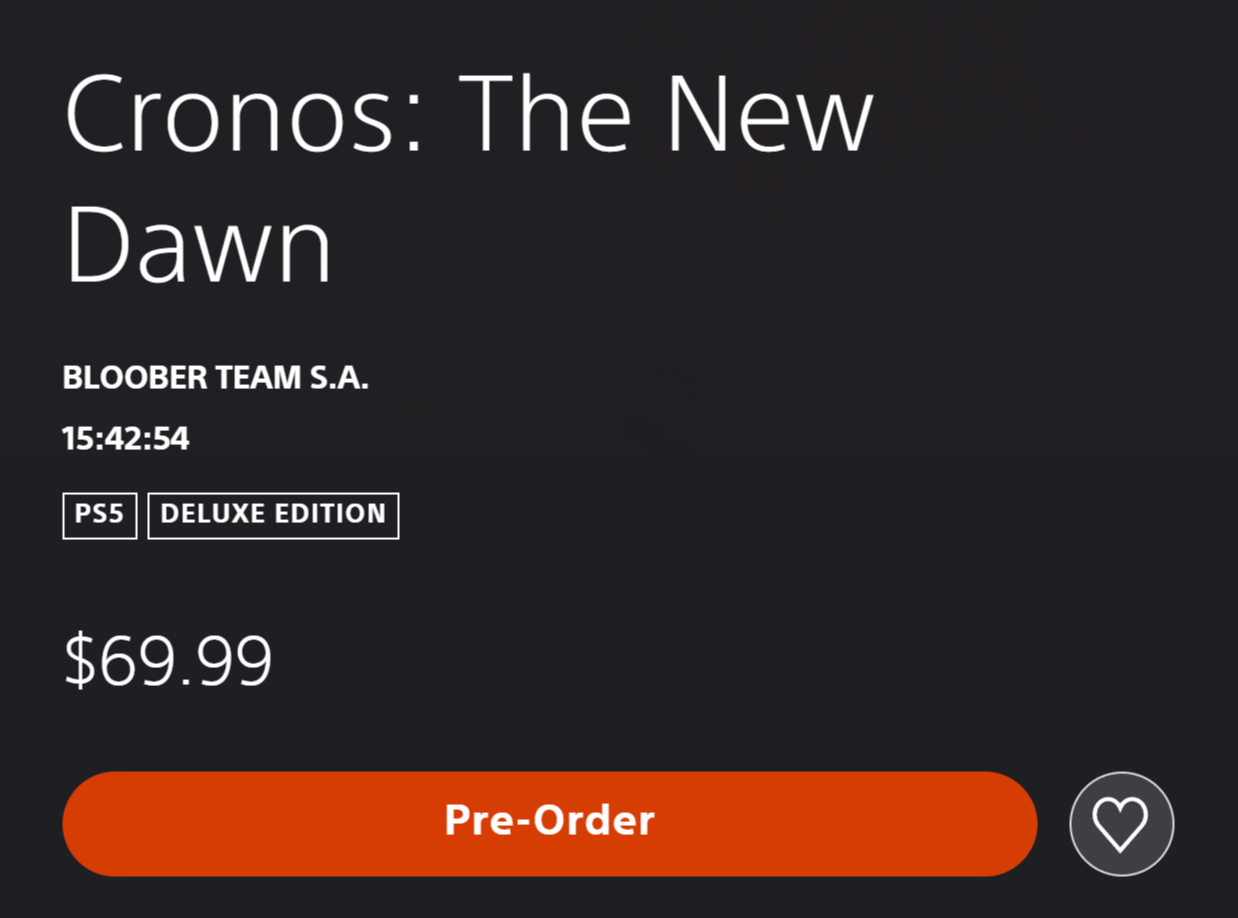Add game to wishlist with heart icon
The height and width of the screenshot is (918, 1238).
(1121, 824)
